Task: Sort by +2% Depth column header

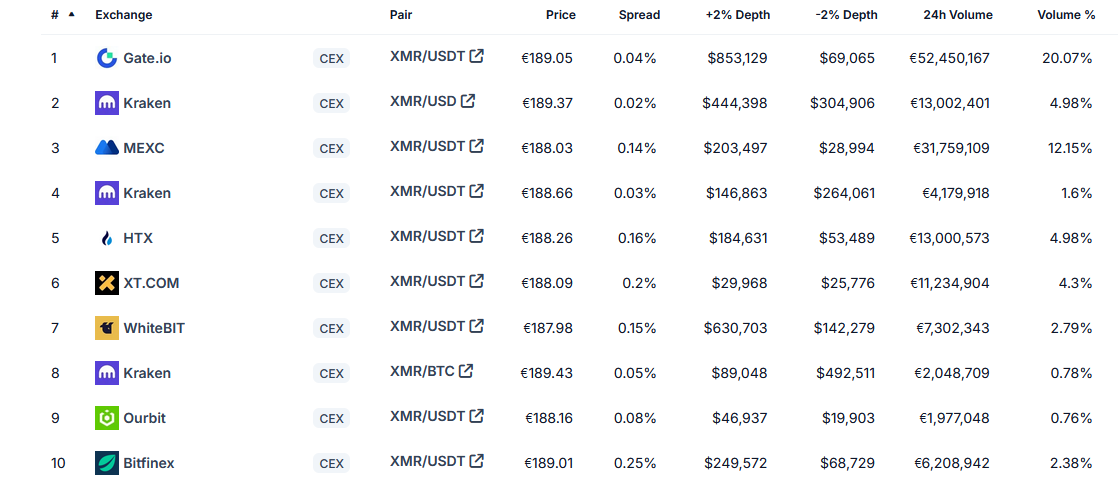Action: [x=736, y=15]
